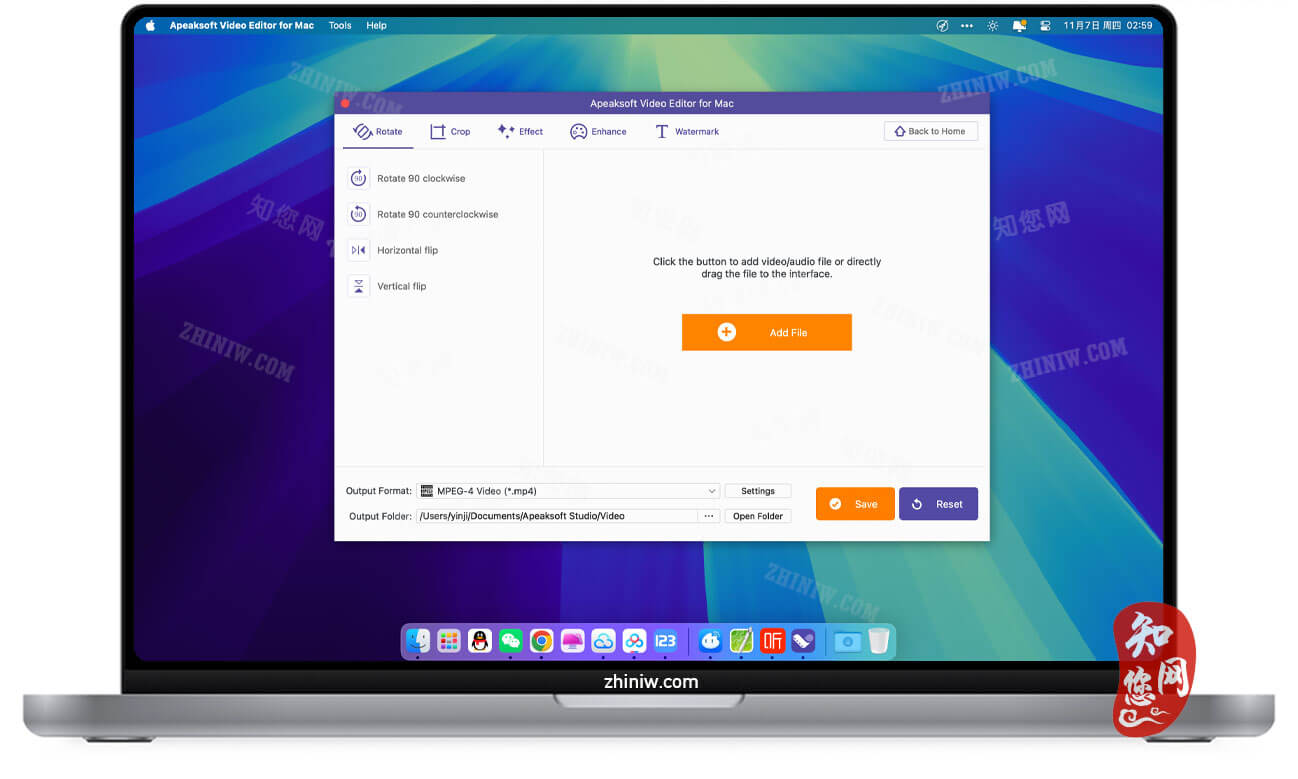Click the Rotate 90 counterclockwise icon

(358, 214)
